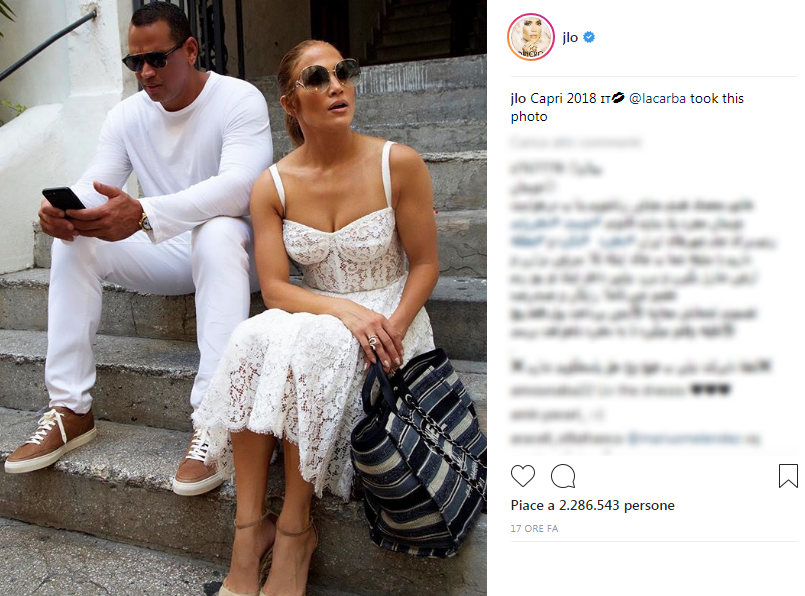Click the woman in the white lace dress

(329, 287)
